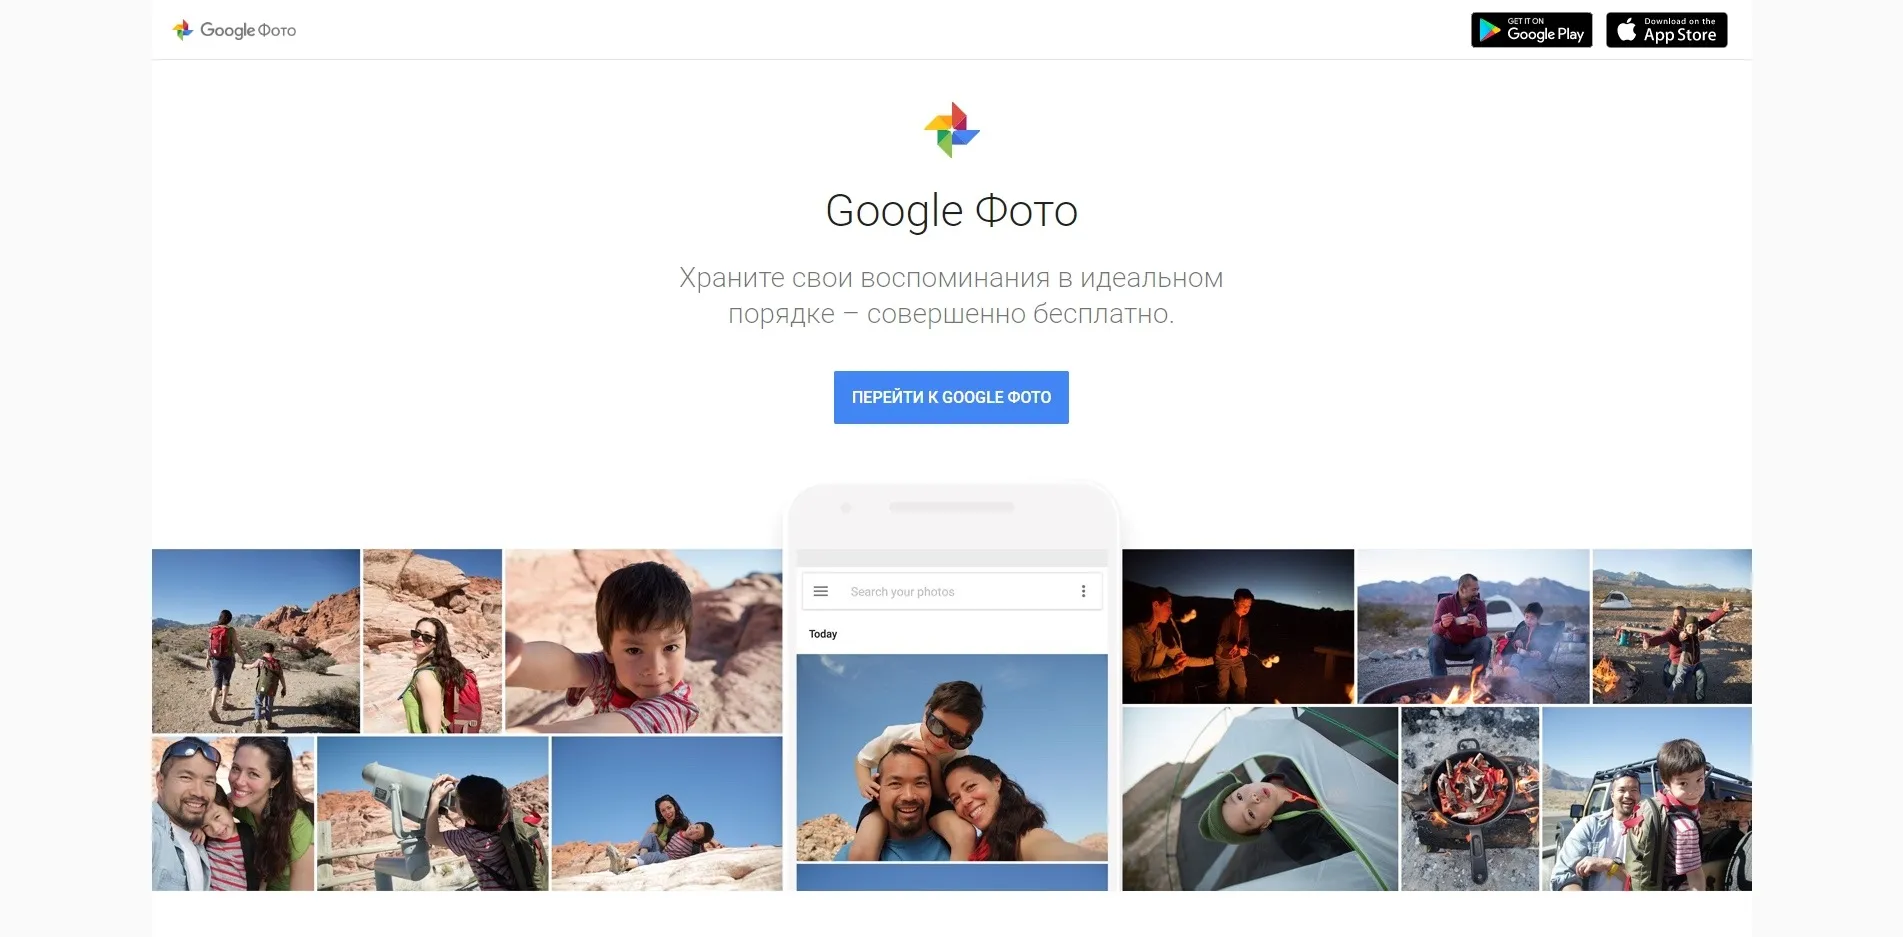Open family selfie photo in phone mockup
Screen dimensions: 1903x937
(952, 757)
